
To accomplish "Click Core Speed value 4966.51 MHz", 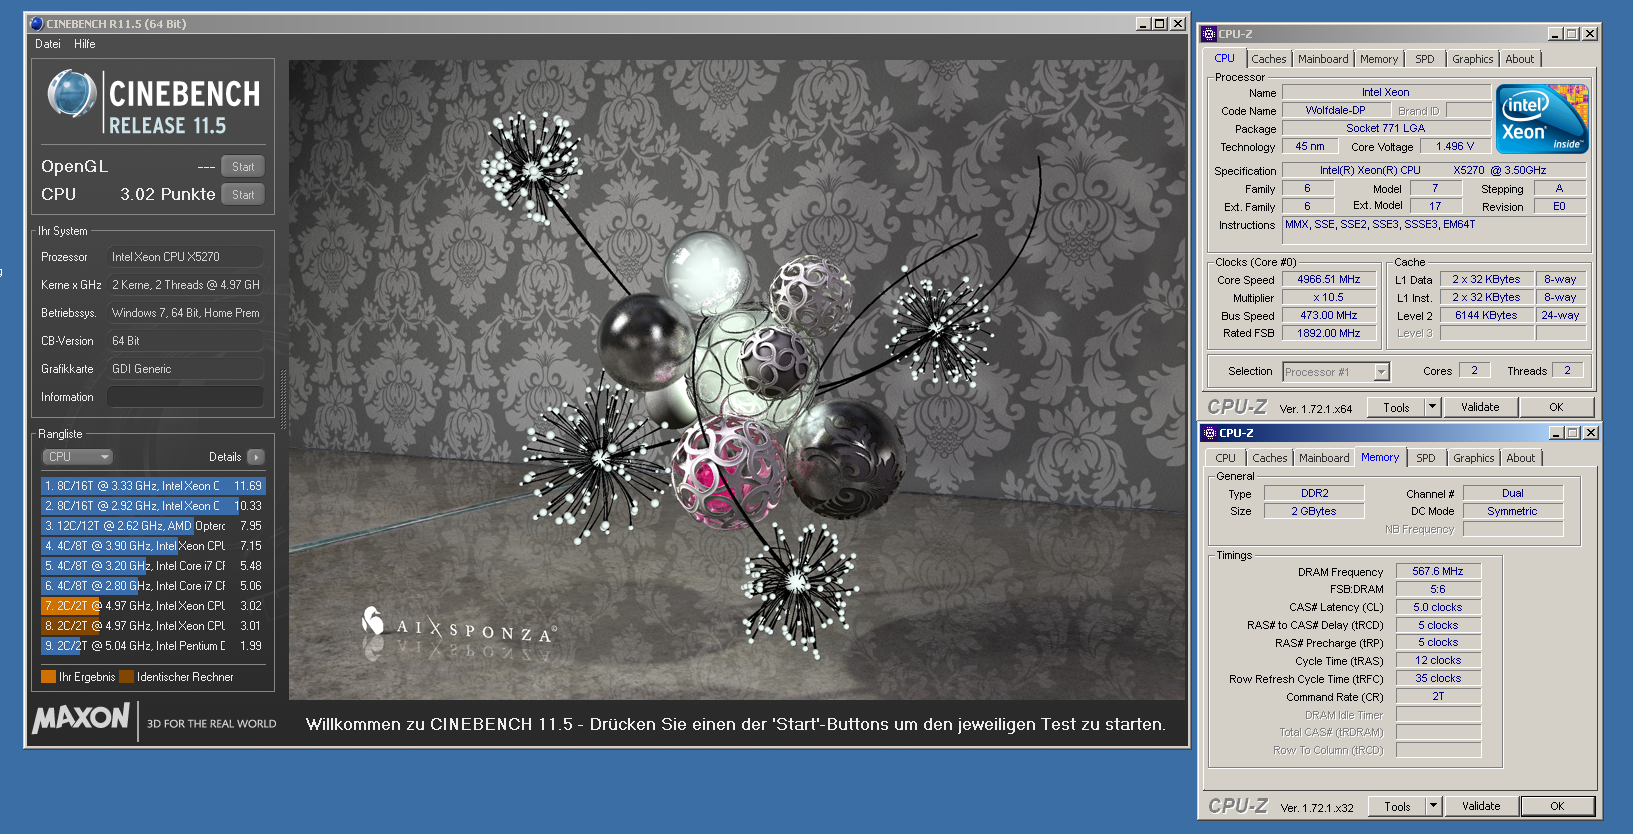I will (x=1329, y=280).
